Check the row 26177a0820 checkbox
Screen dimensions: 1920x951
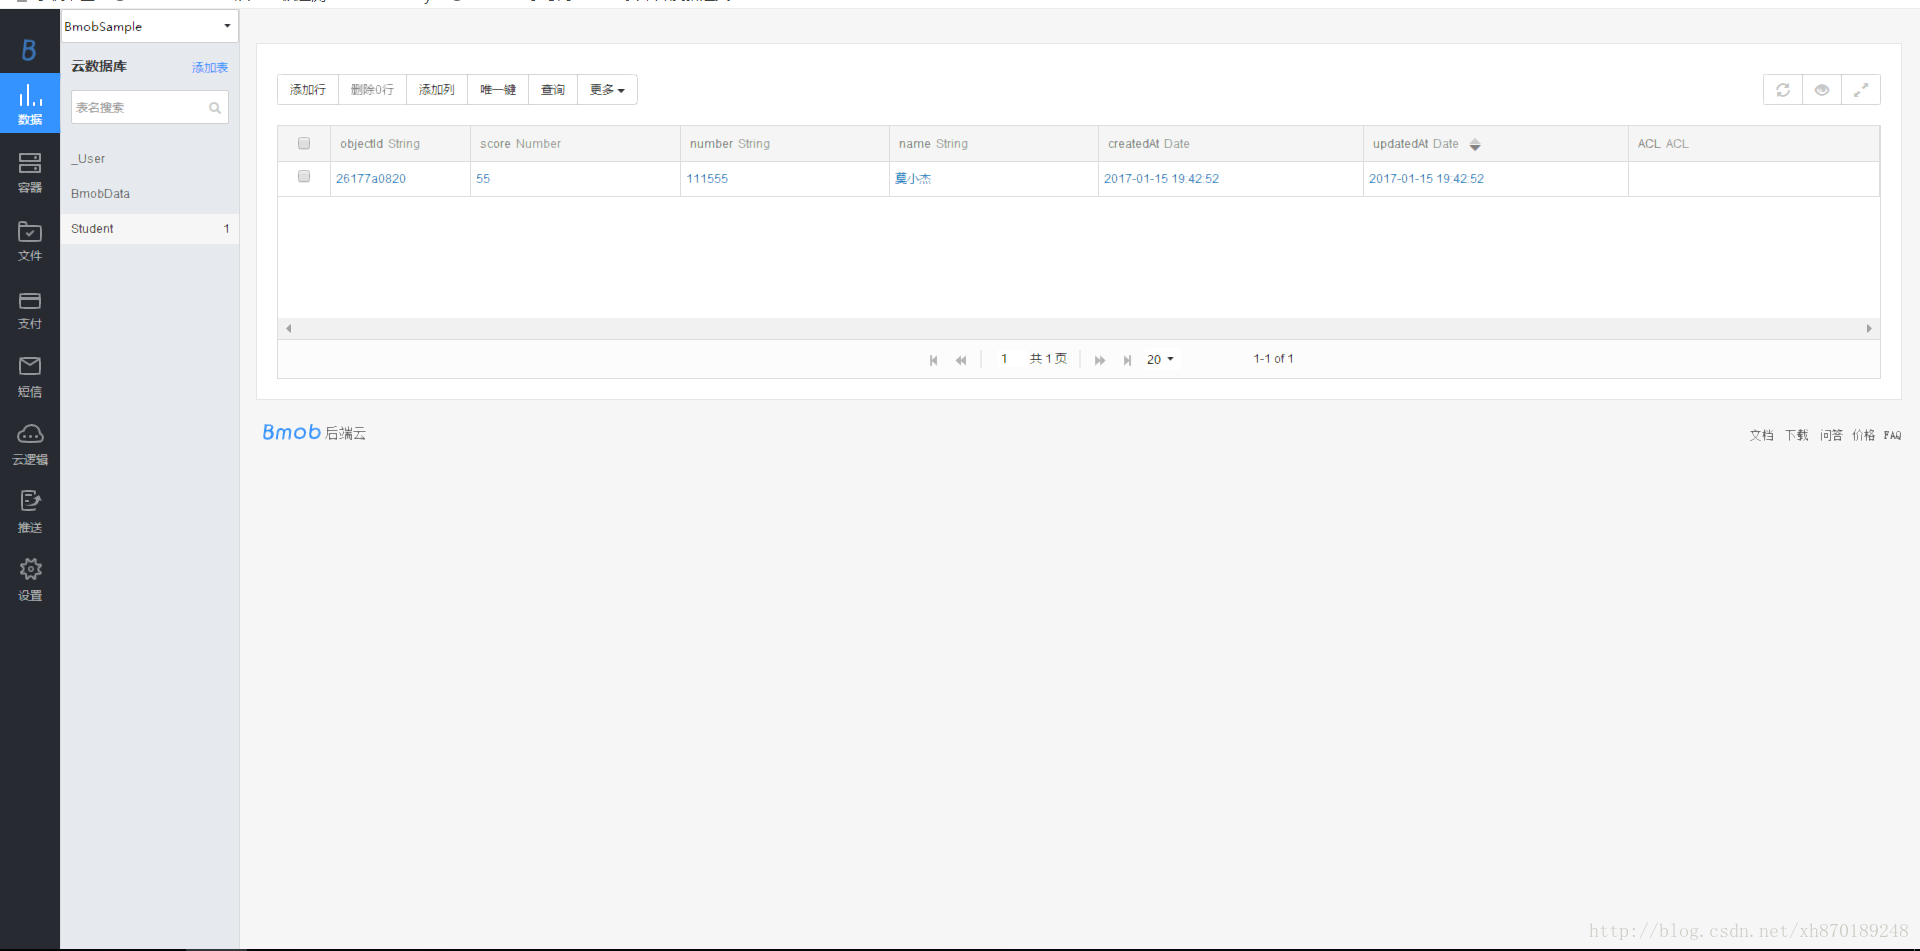[304, 176]
